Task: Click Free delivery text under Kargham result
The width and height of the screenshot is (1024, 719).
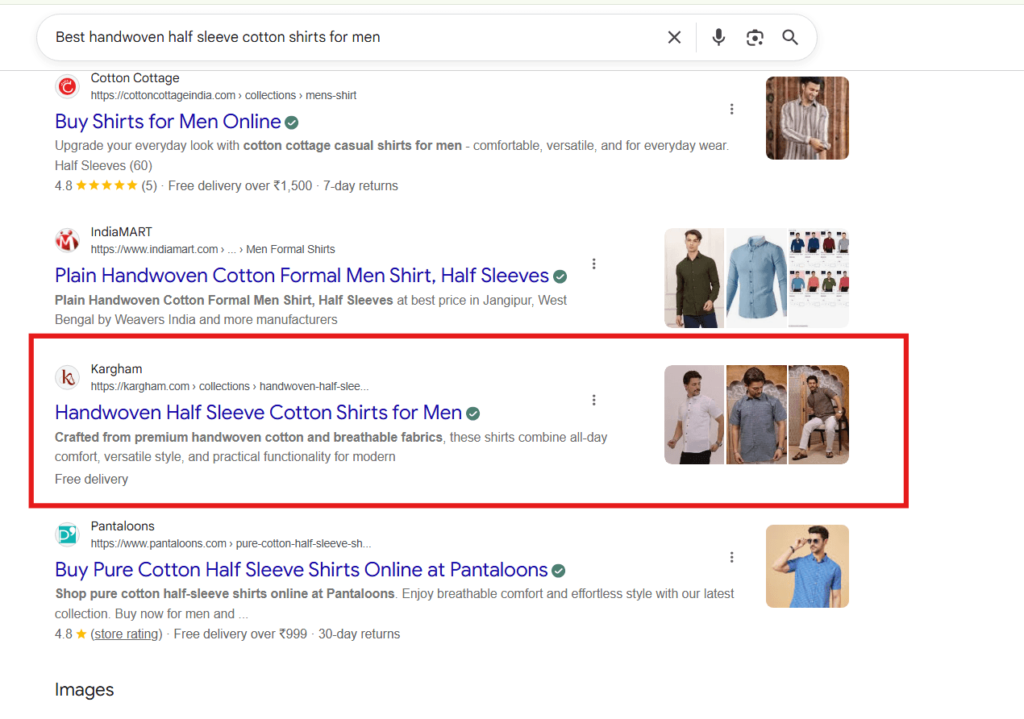Action: tap(91, 479)
